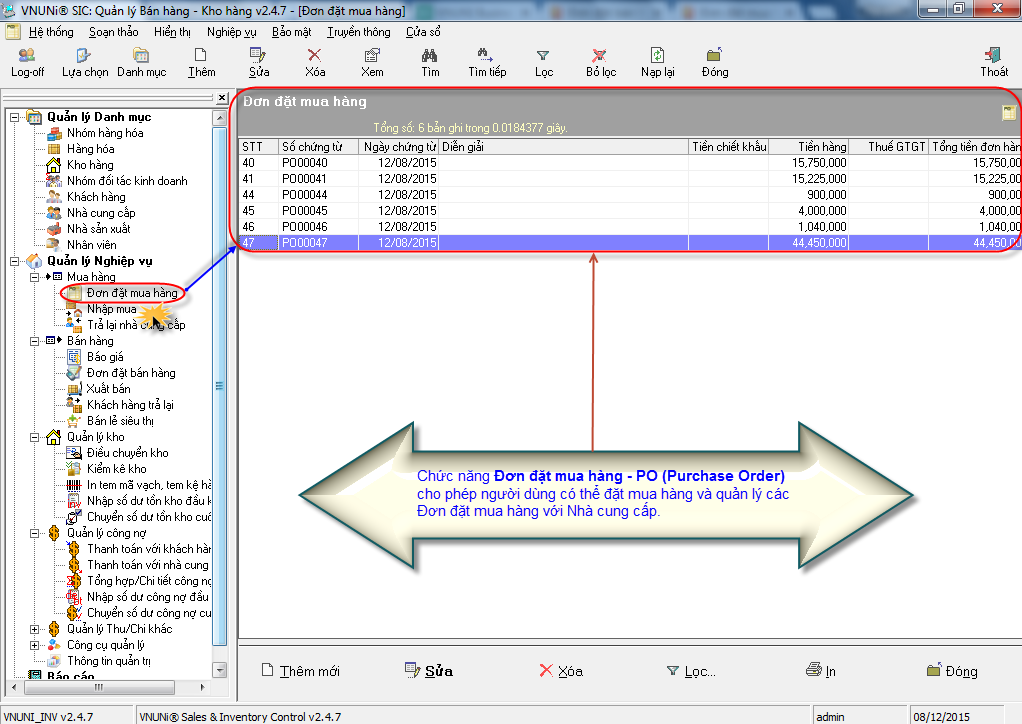The height and width of the screenshot is (724, 1022).
Task: Click the Nạp lại (reload) toolbar icon
Action: tap(657, 56)
